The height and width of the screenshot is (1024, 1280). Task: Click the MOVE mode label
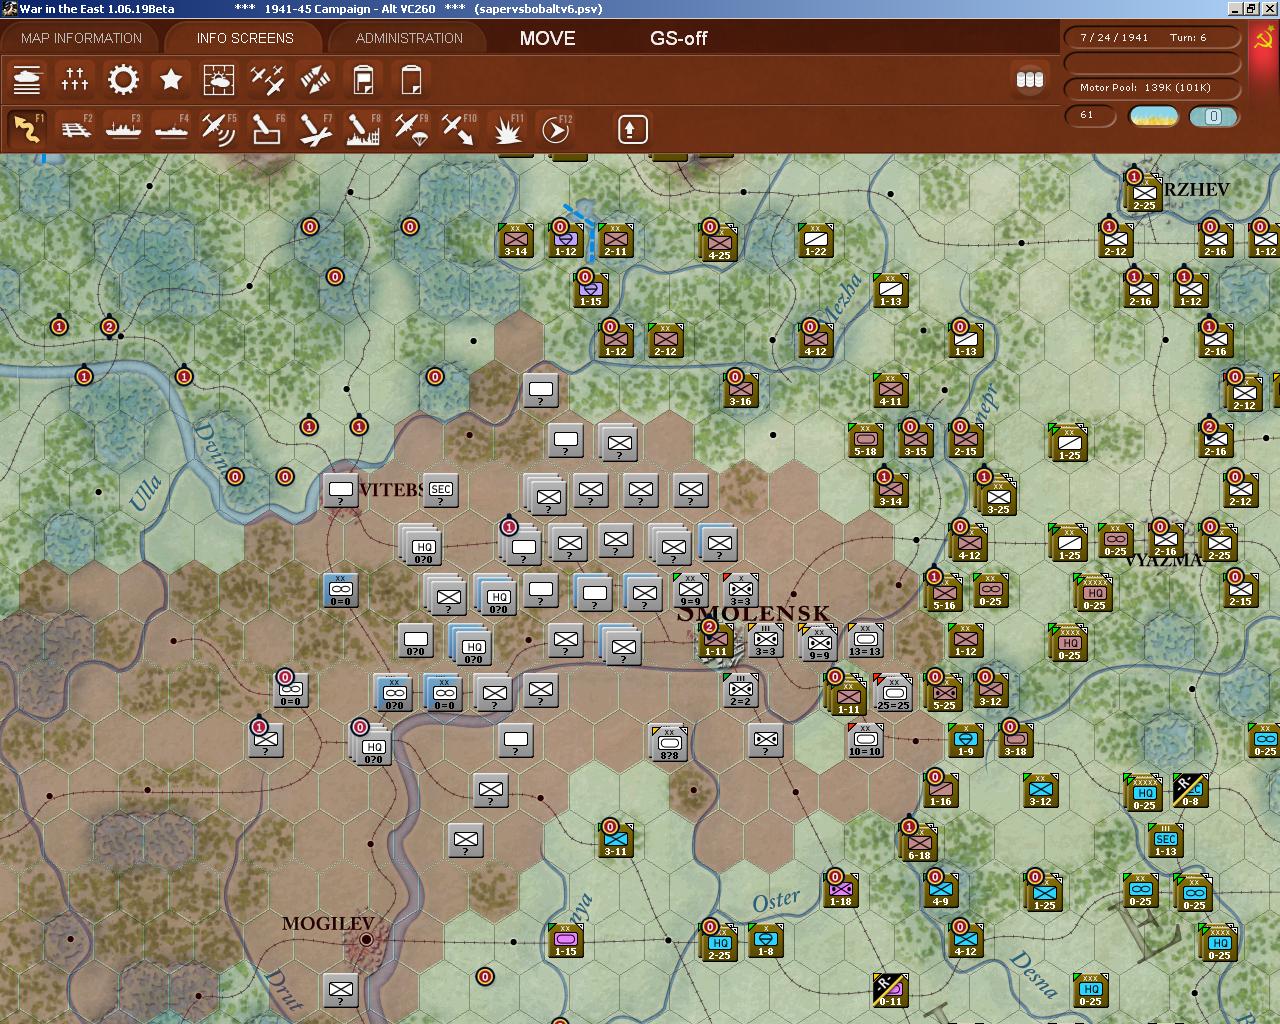pos(547,38)
